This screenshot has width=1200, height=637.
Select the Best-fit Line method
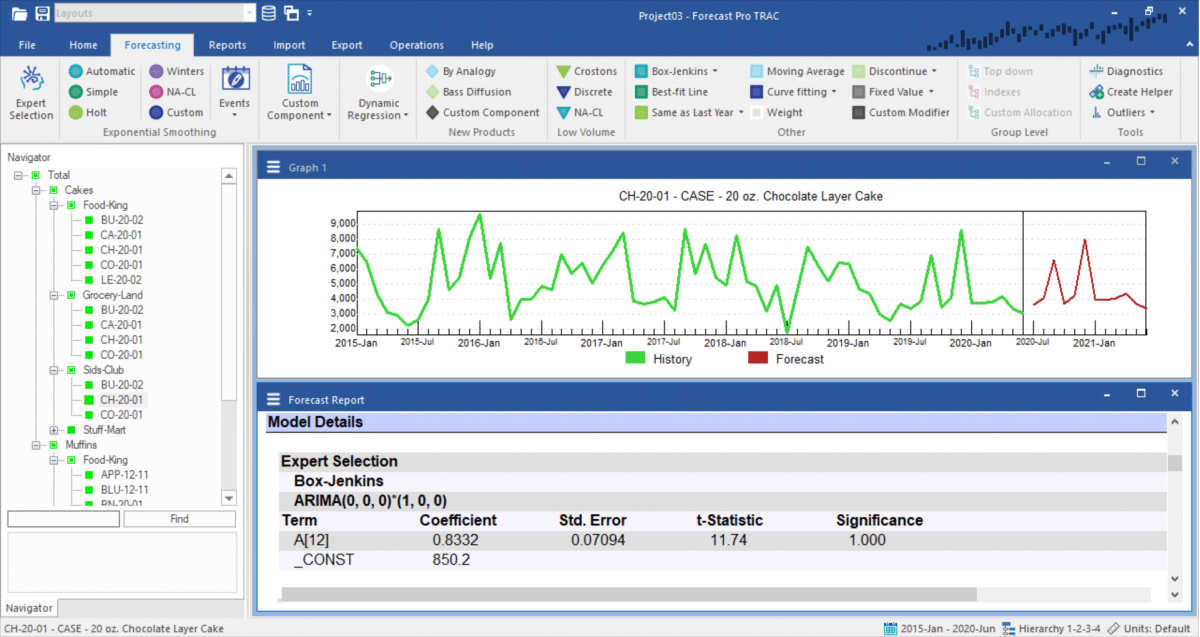coord(680,91)
